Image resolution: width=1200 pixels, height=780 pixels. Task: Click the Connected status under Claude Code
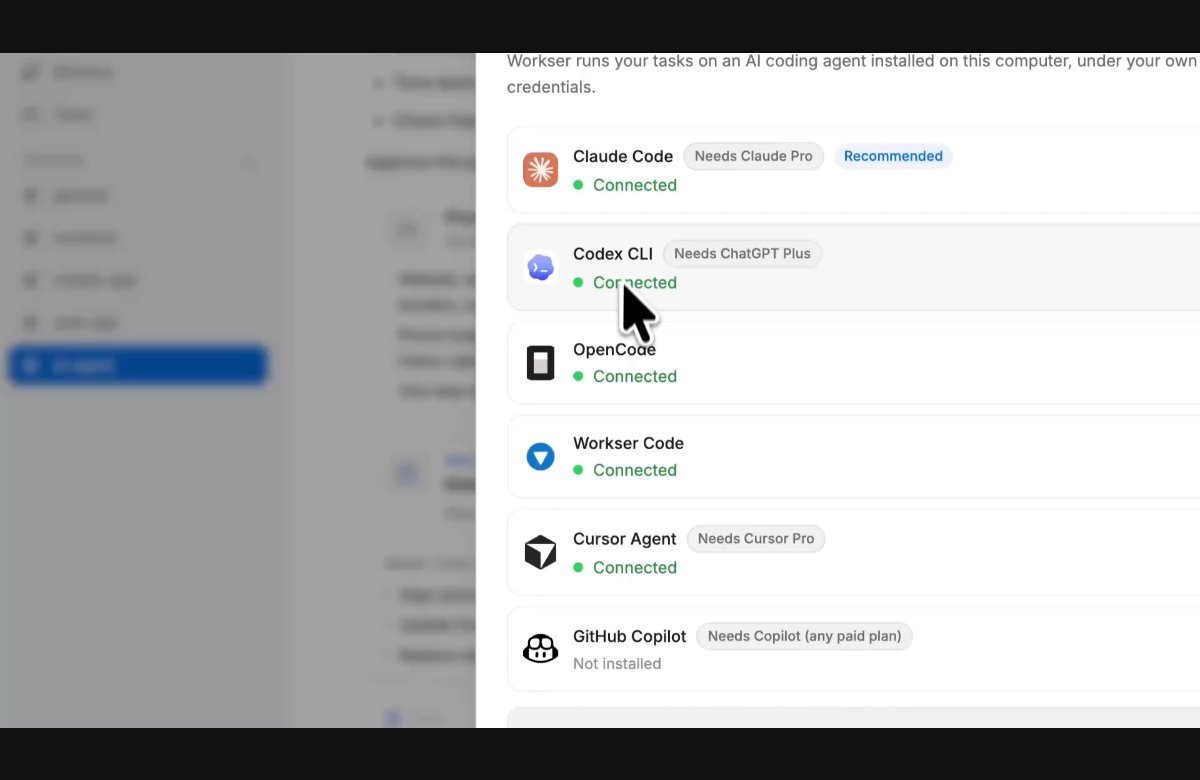point(625,185)
